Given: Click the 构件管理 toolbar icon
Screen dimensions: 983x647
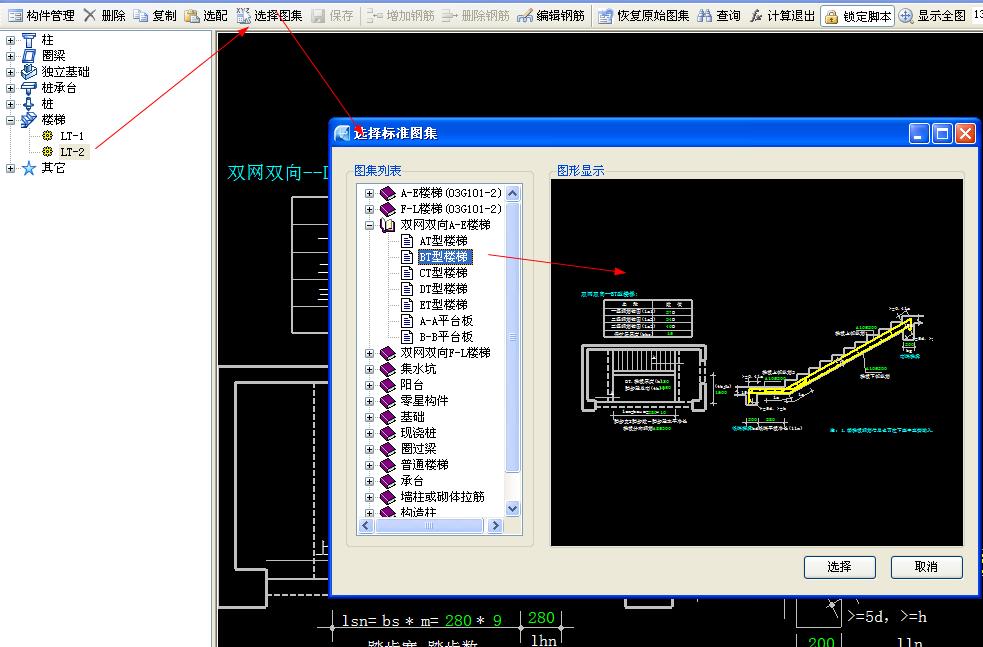Looking at the screenshot, I should pos(16,15).
